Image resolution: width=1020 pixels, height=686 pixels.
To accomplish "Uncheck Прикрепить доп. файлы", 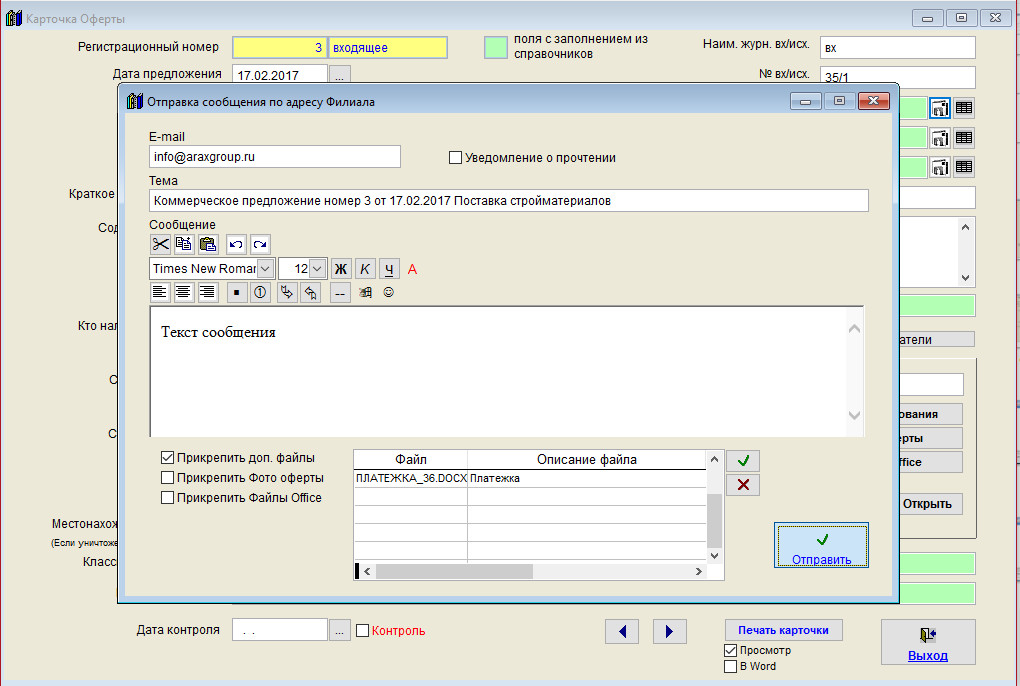I will click(168, 458).
